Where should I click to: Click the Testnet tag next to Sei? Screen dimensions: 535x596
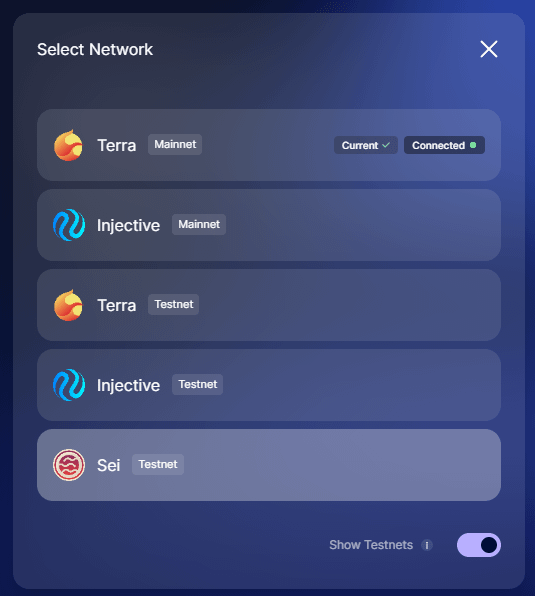(x=158, y=464)
